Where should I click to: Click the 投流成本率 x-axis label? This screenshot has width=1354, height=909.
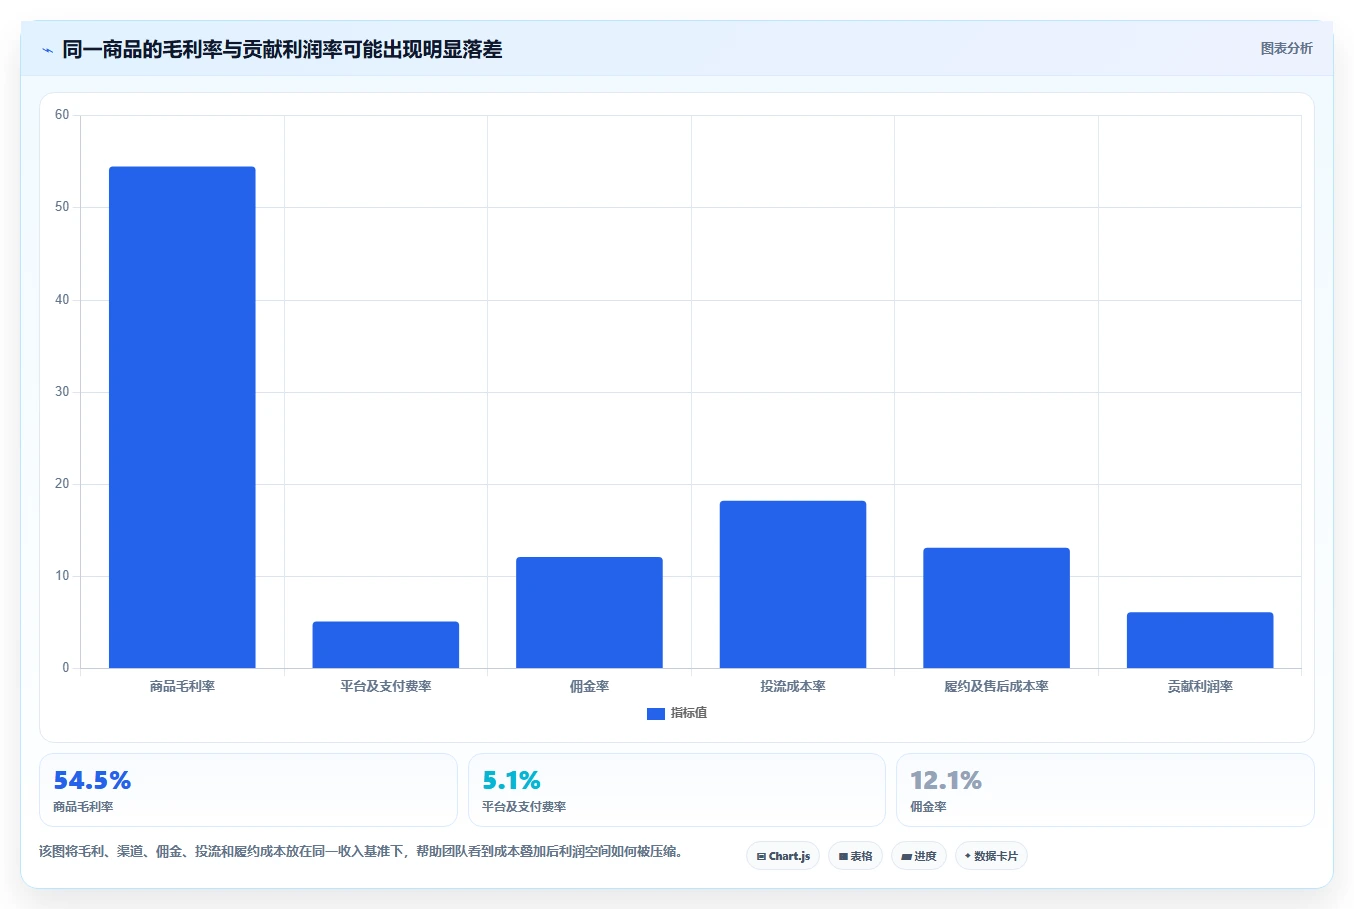click(x=793, y=686)
